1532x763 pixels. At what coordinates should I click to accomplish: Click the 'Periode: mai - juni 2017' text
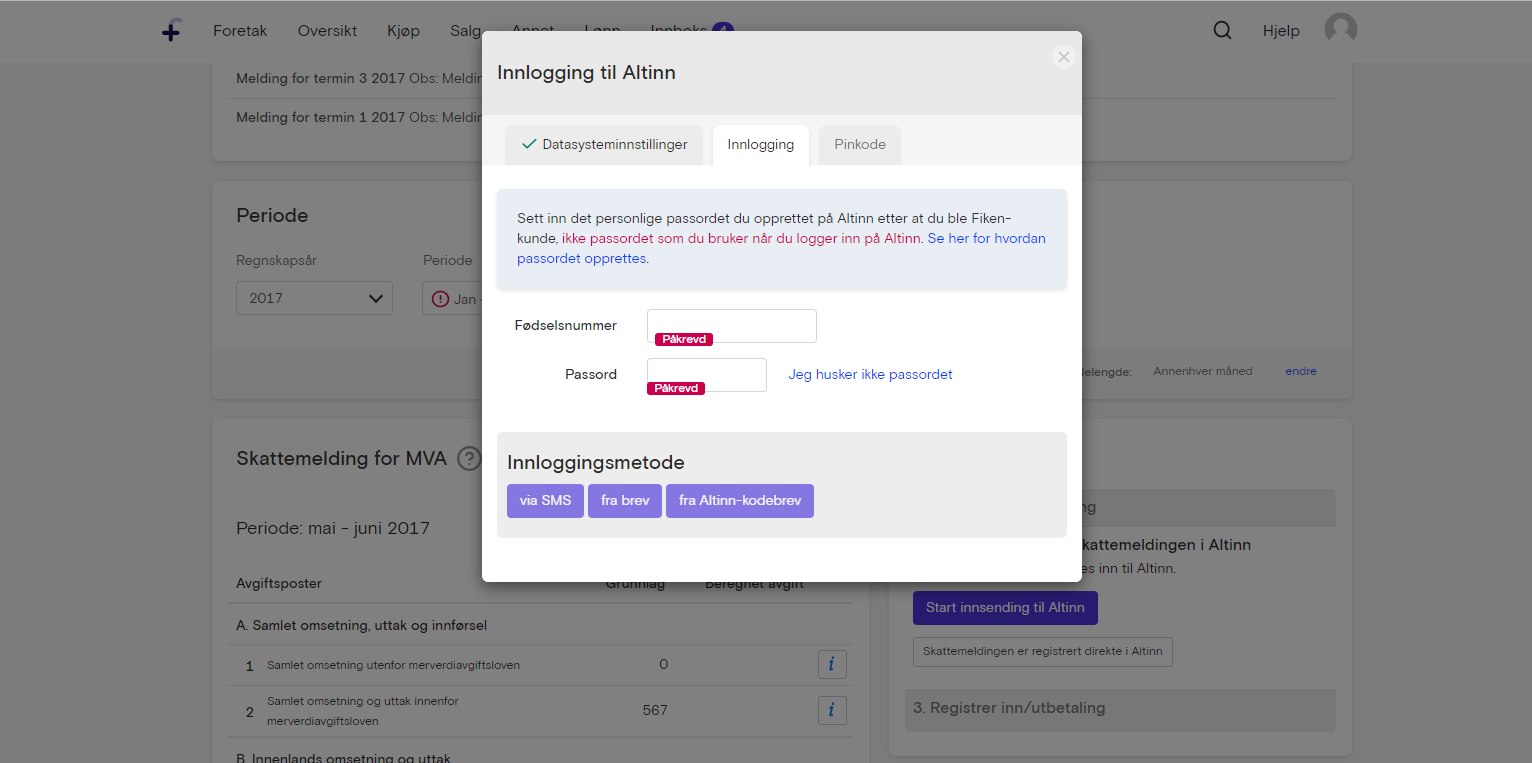333,528
